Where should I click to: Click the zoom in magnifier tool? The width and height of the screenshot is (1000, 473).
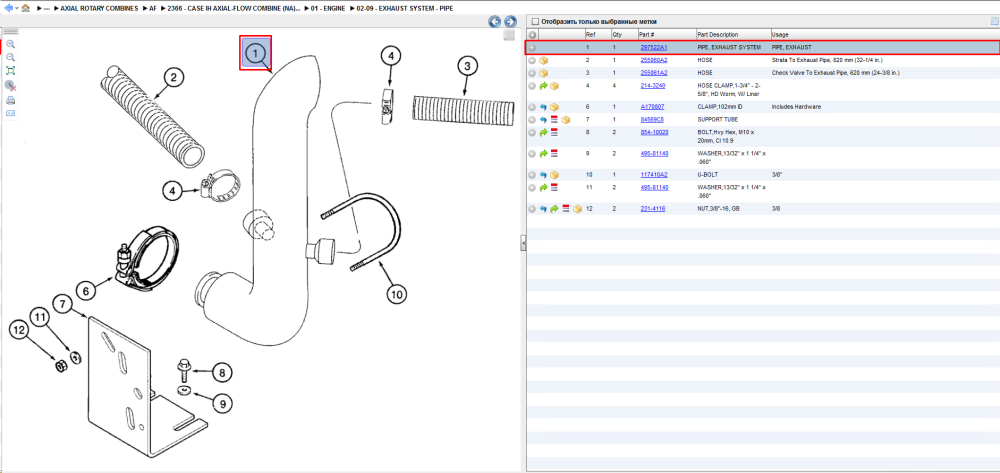point(10,44)
